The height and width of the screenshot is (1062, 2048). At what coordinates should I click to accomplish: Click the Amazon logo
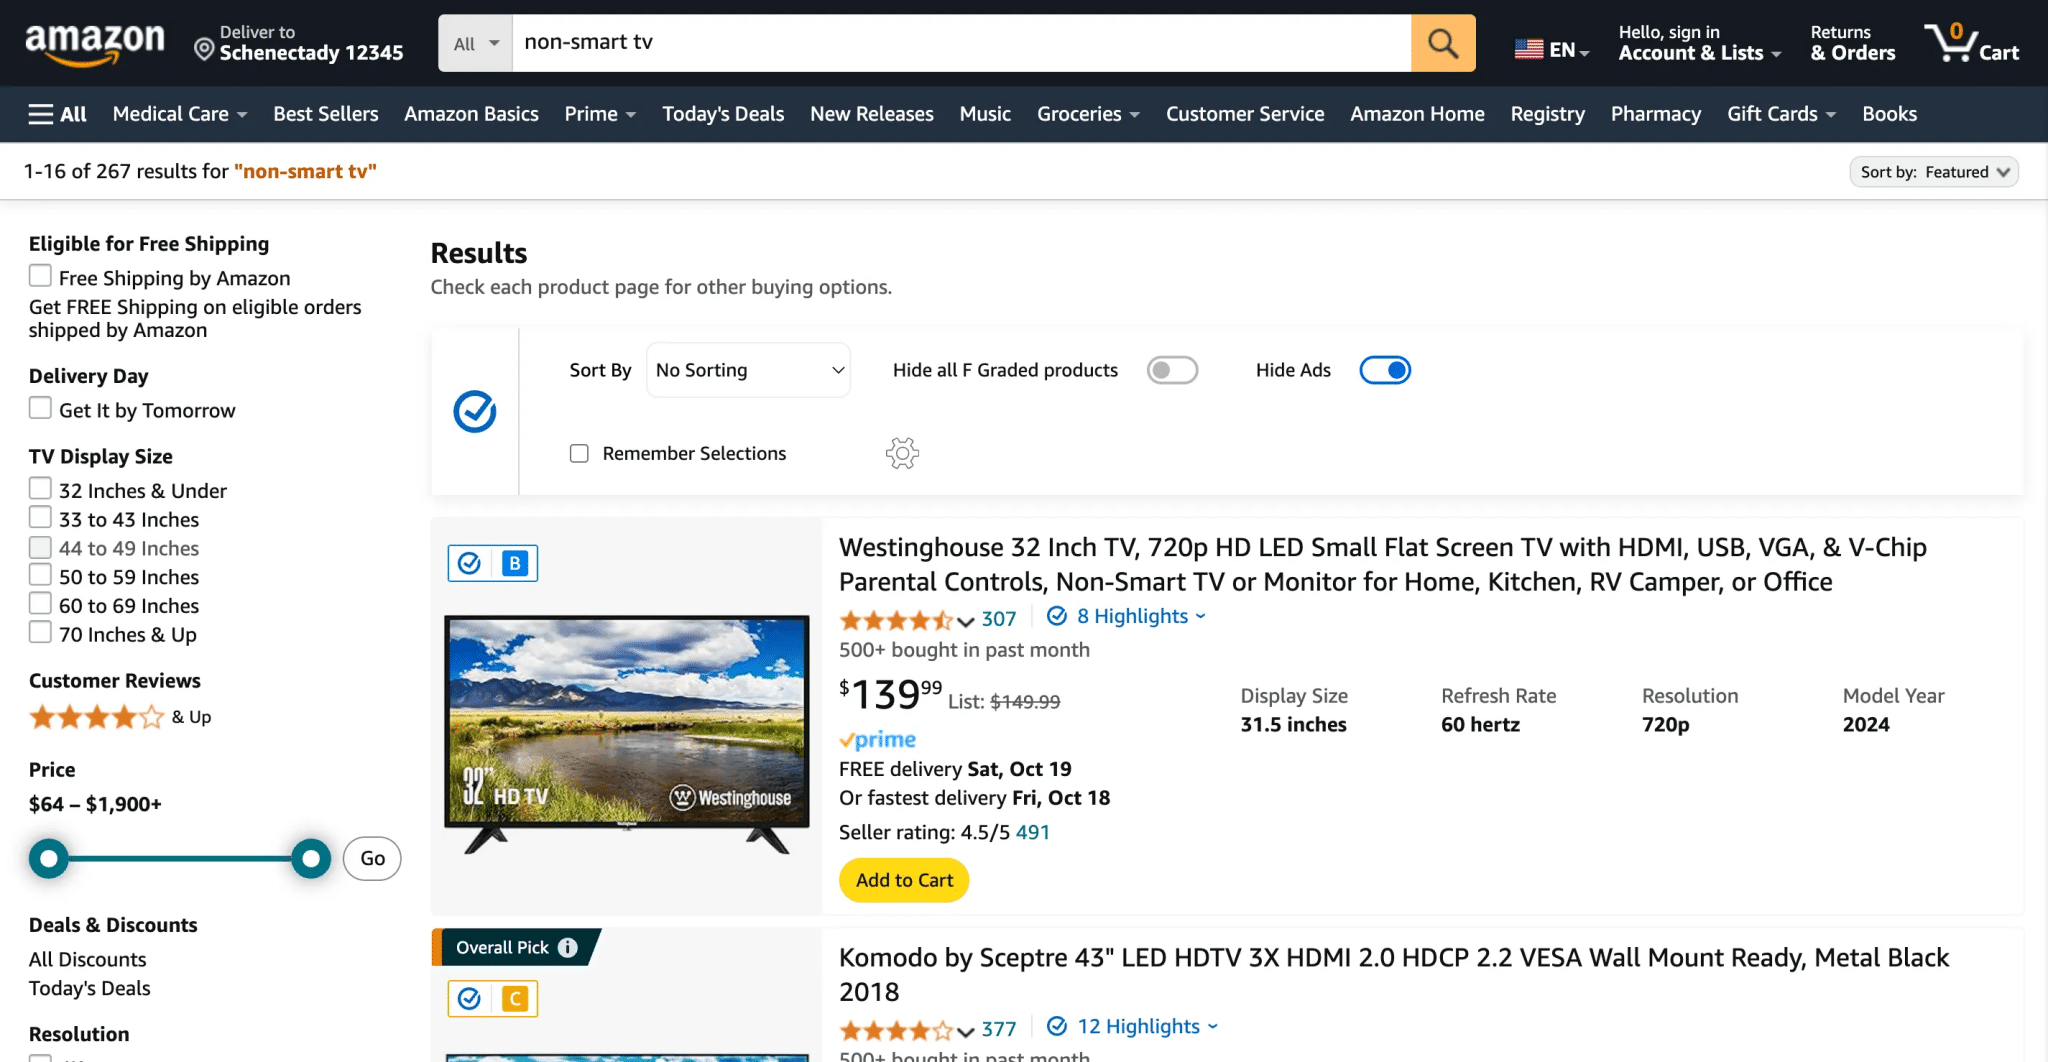[x=96, y=42]
